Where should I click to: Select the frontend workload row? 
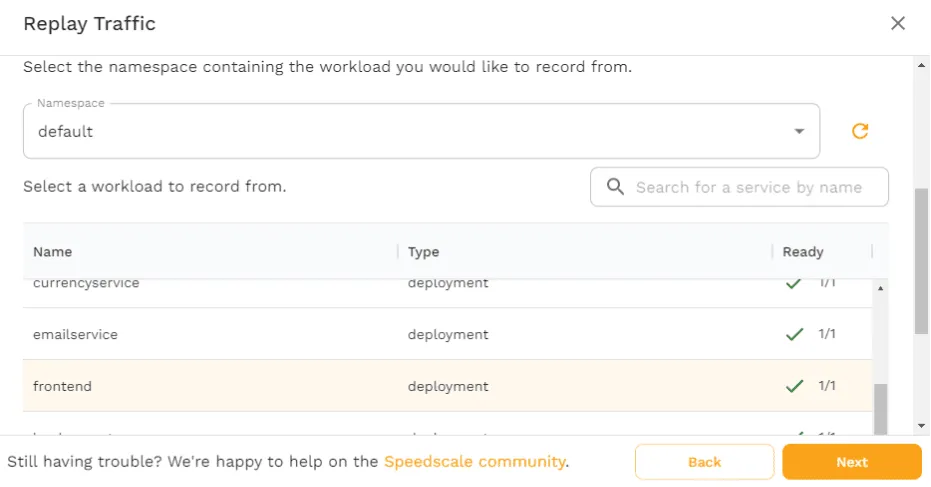coord(200,386)
